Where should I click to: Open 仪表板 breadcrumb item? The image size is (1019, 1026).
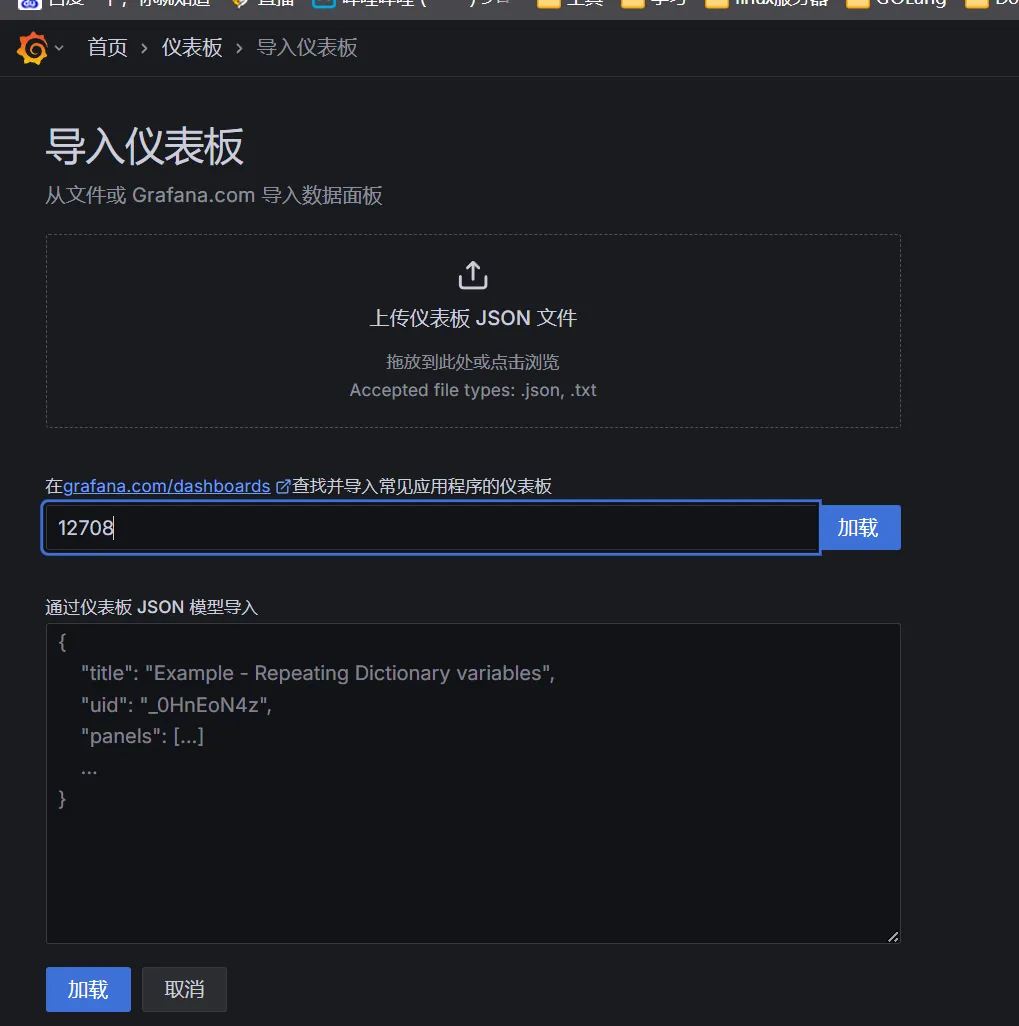click(192, 48)
